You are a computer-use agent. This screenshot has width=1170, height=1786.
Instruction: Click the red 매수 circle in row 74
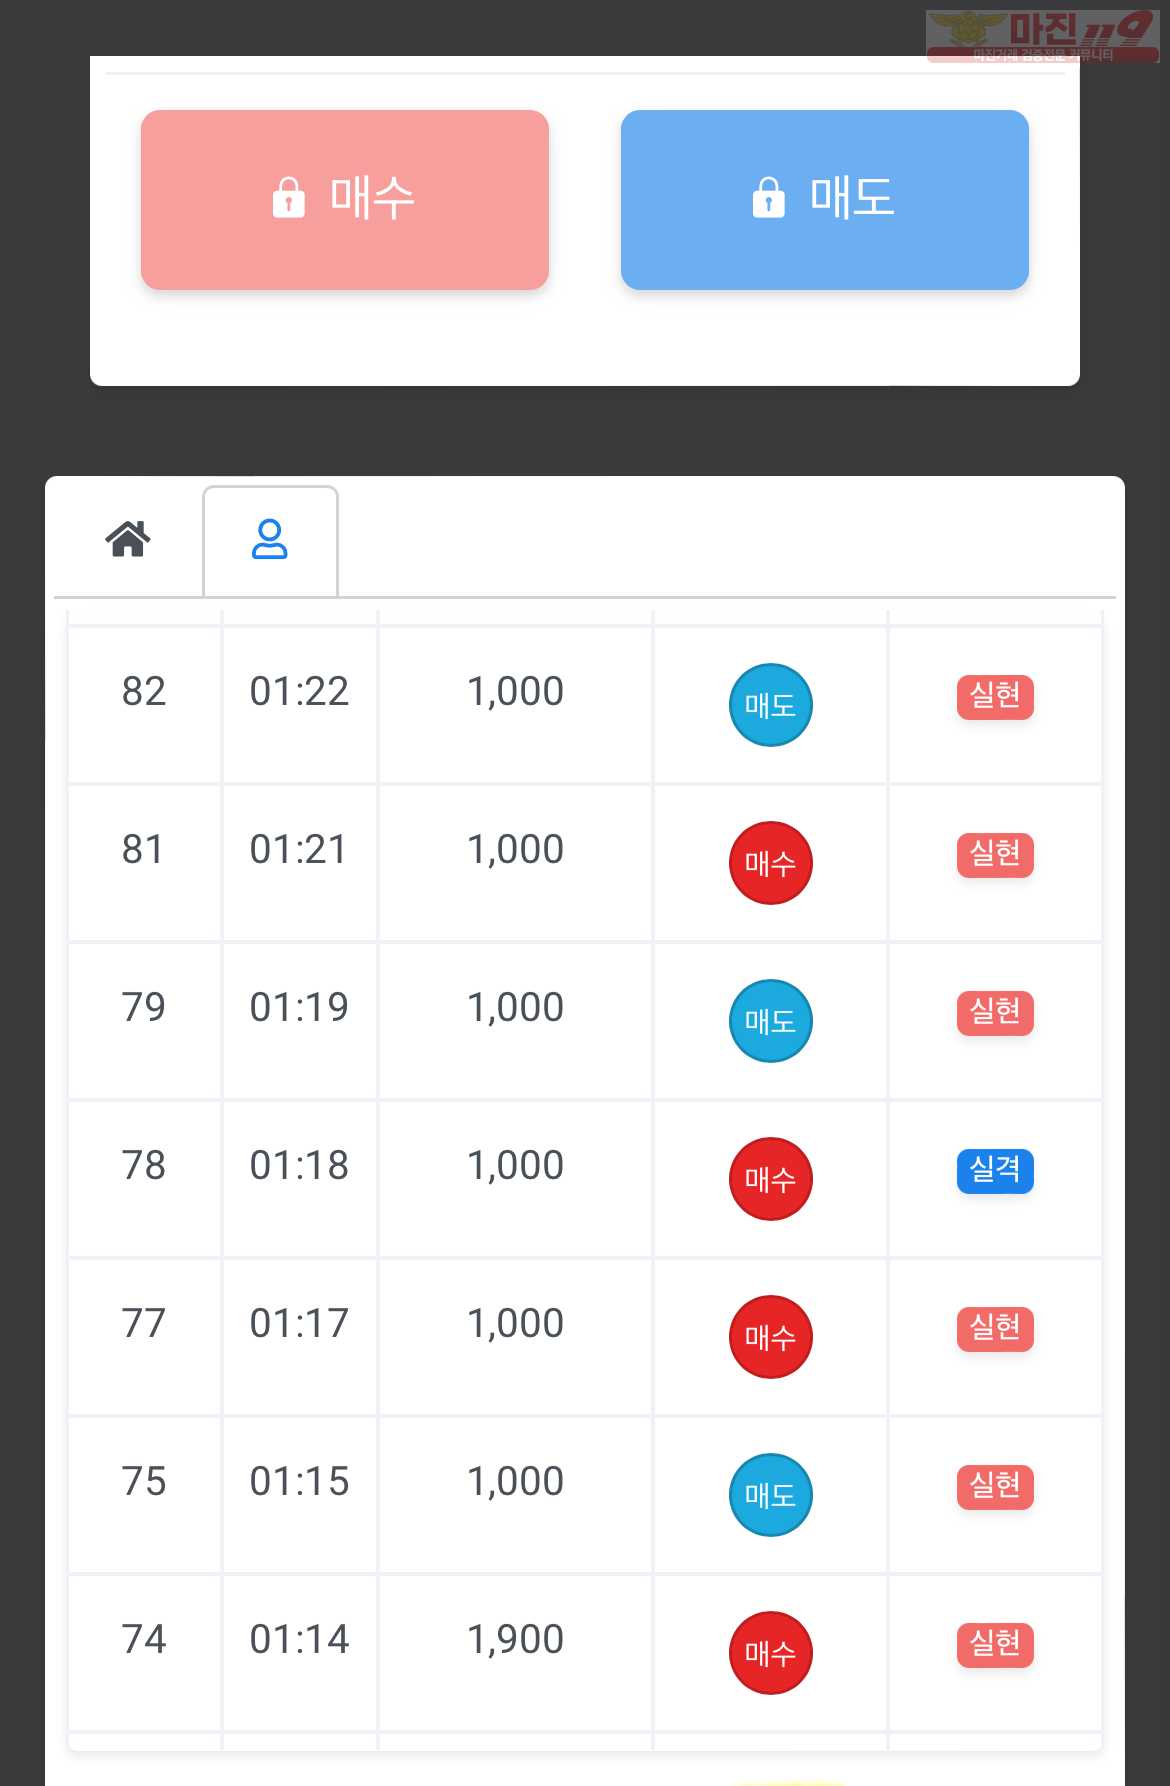point(770,1653)
